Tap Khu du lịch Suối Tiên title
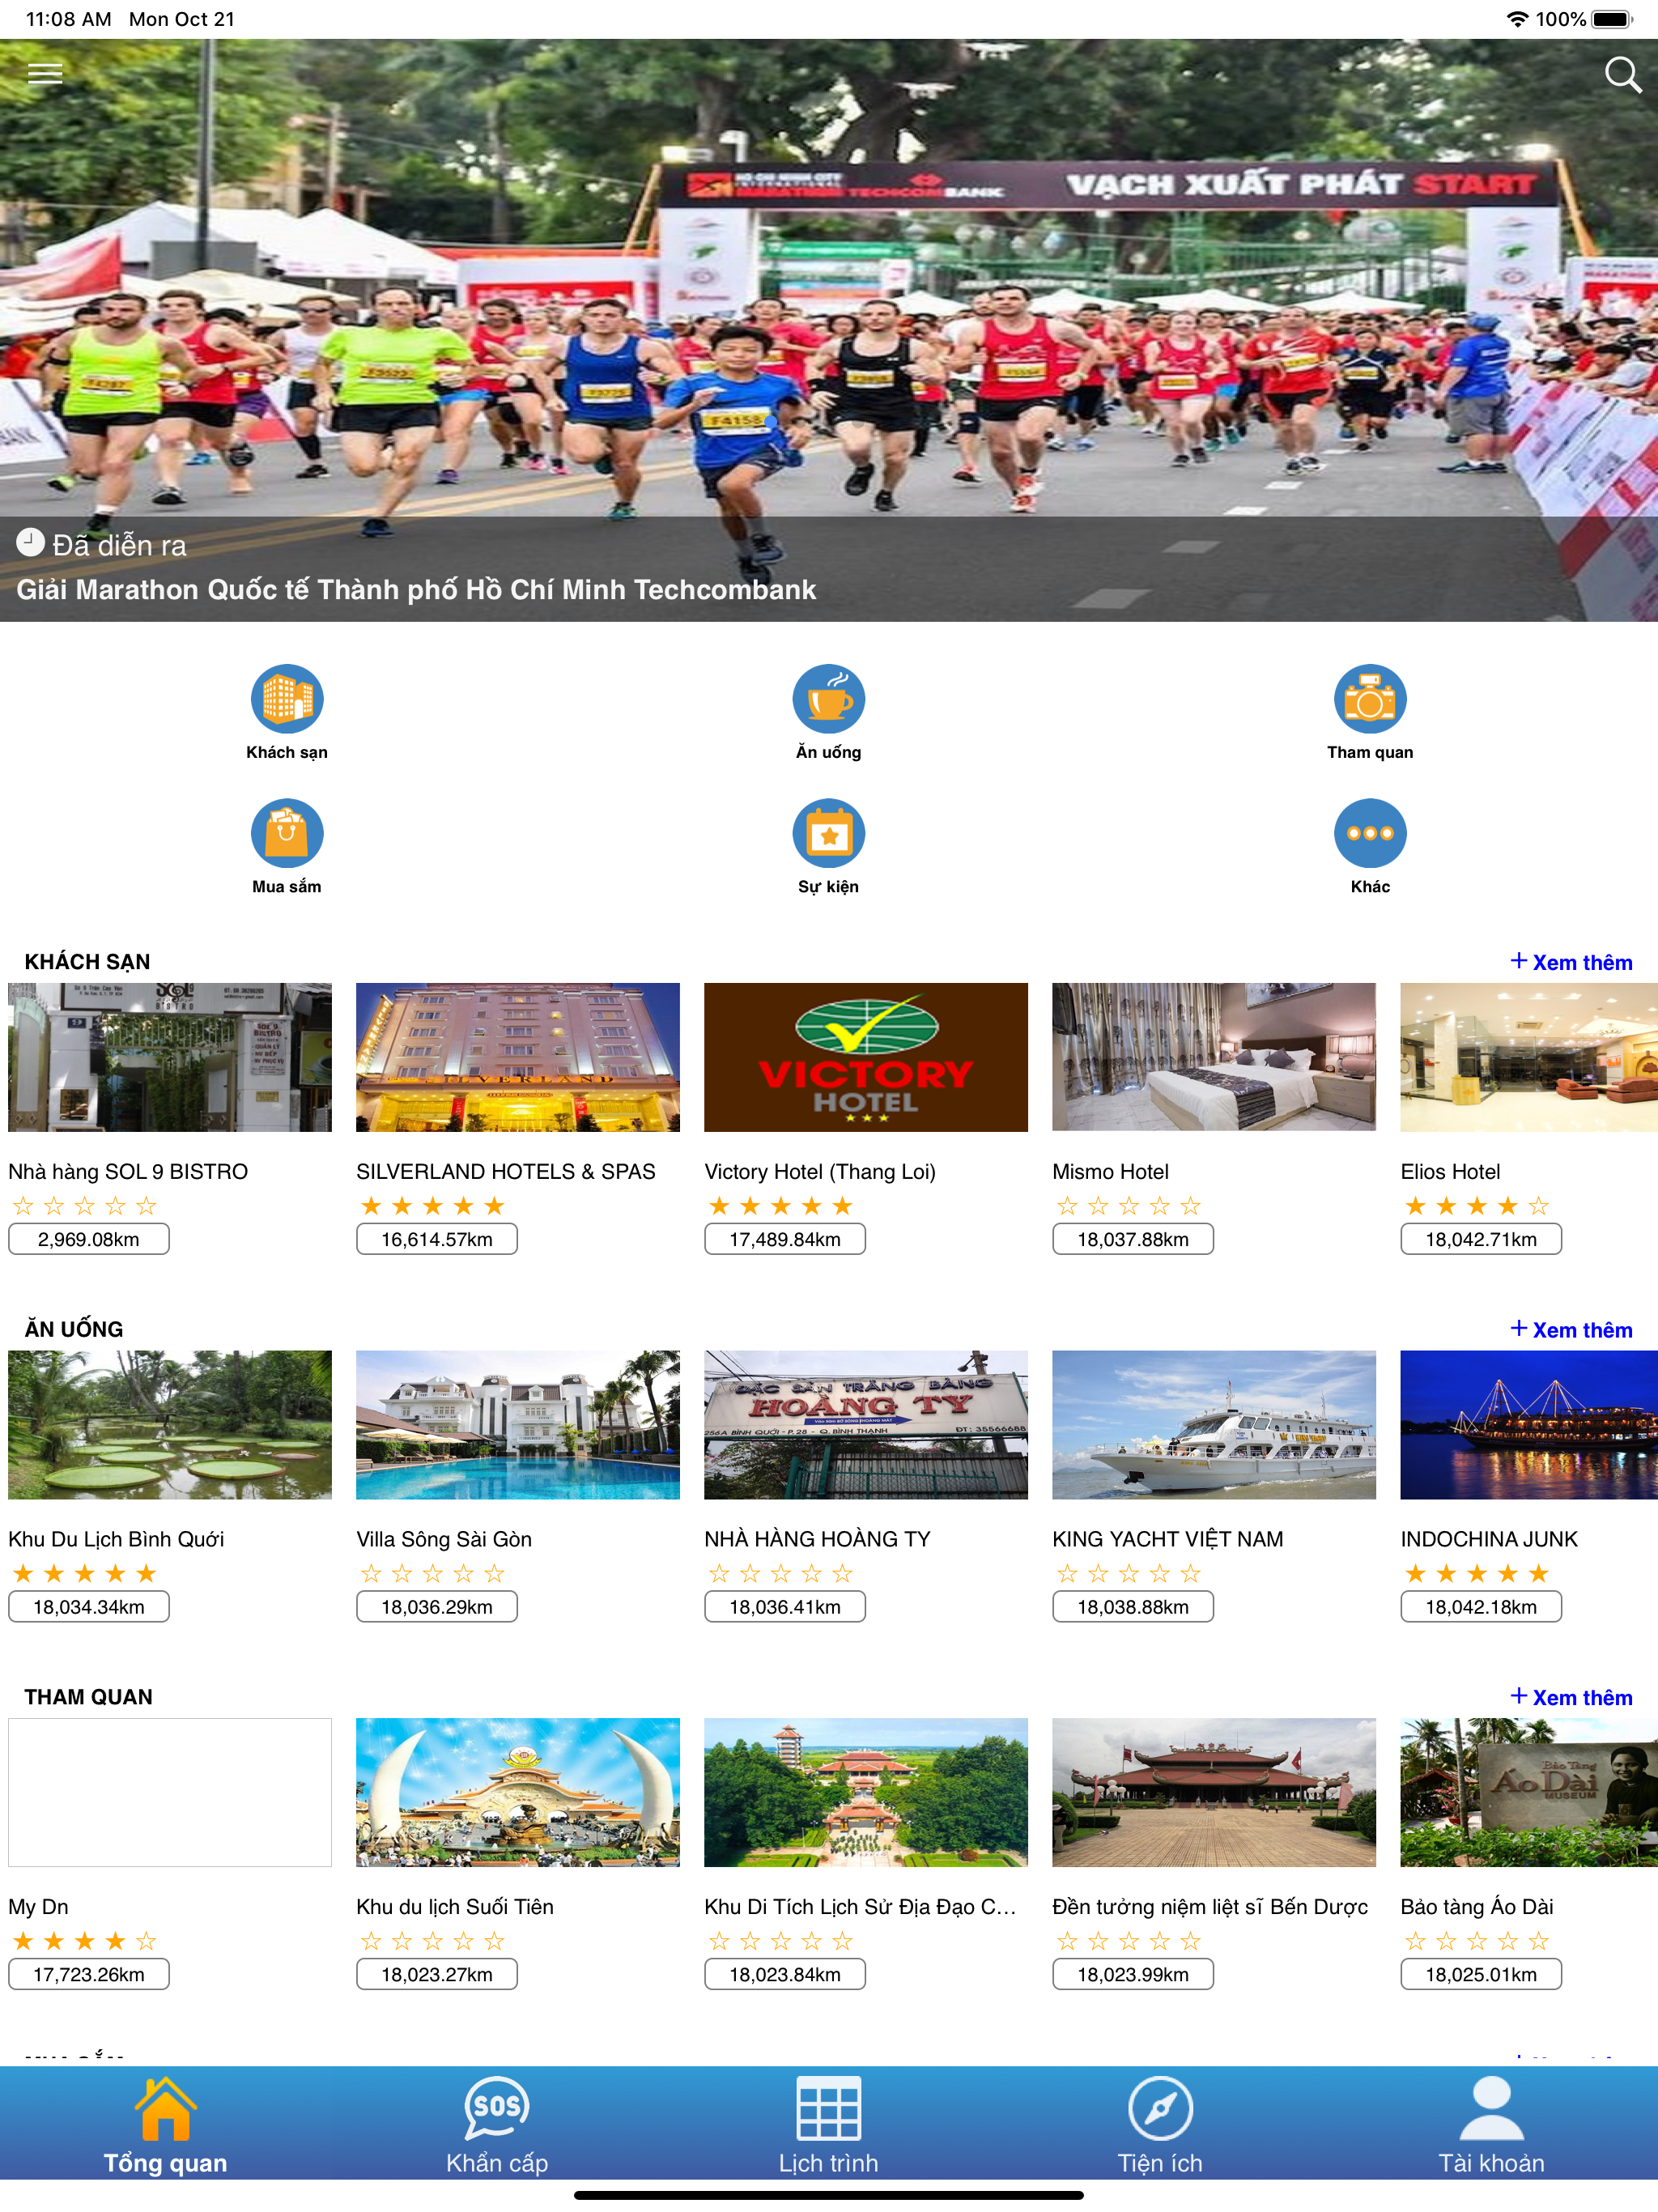 (455, 1907)
